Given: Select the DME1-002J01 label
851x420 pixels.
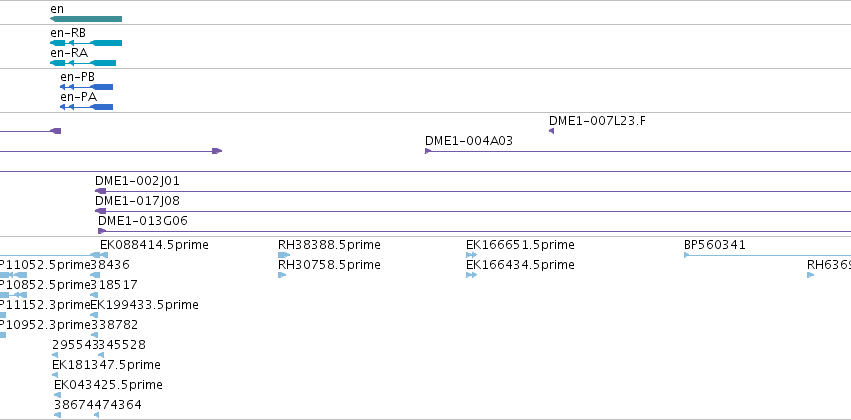Looking at the screenshot, I should (137, 181).
